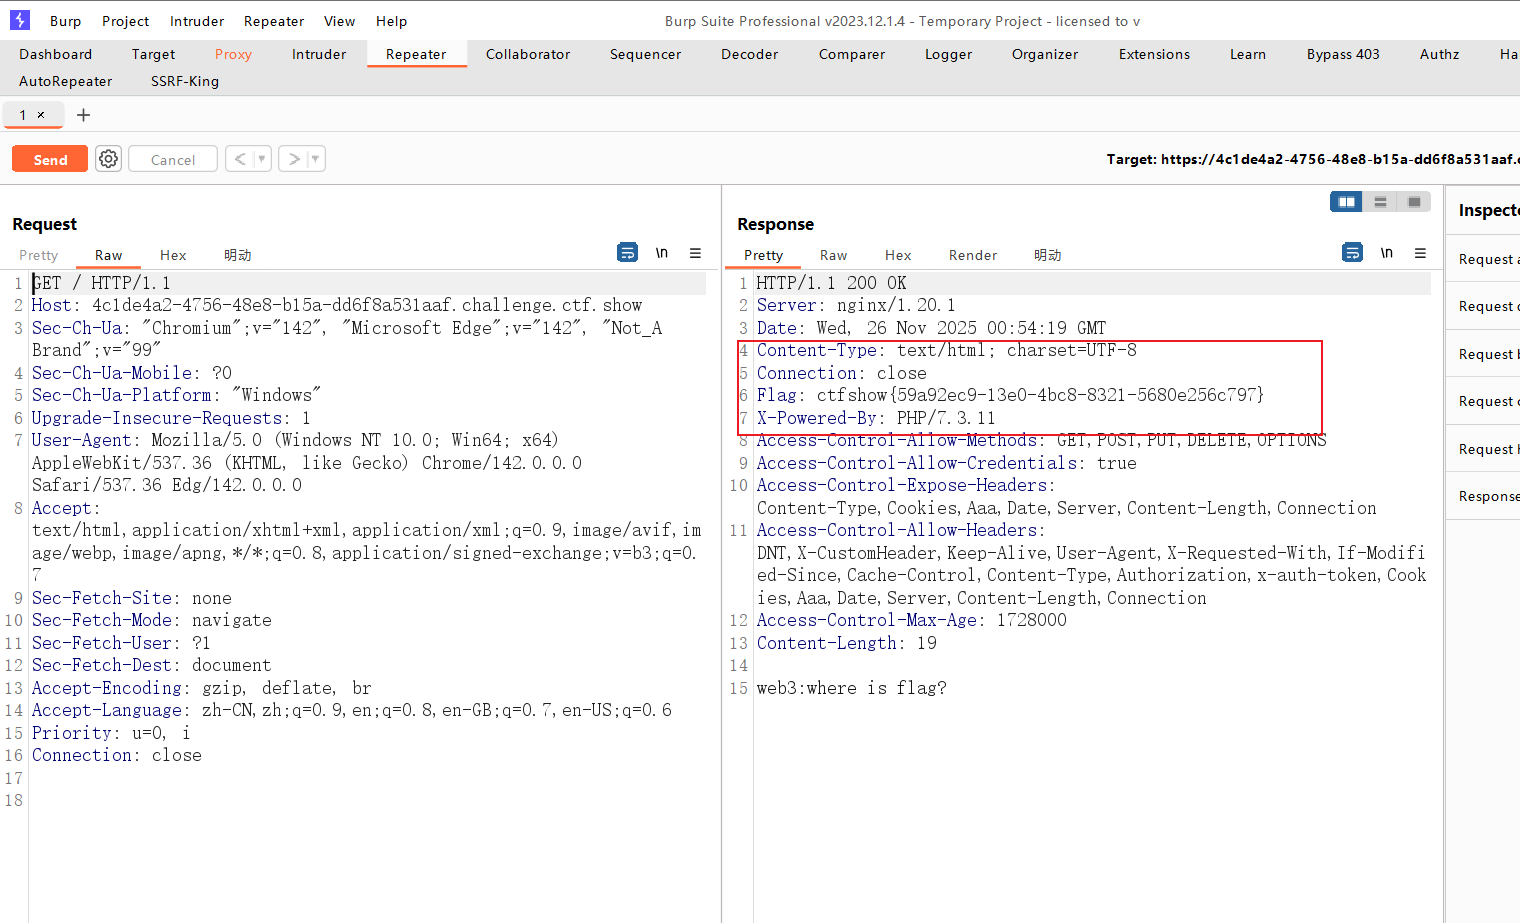Image resolution: width=1520 pixels, height=923 pixels.
Task: Switch Response view to Raw
Action: (833, 255)
